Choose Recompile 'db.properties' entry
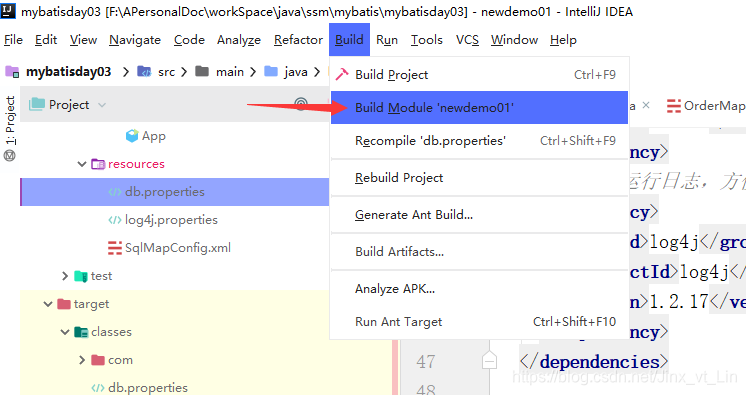This screenshot has width=746, height=395. pyautogui.click(x=479, y=141)
